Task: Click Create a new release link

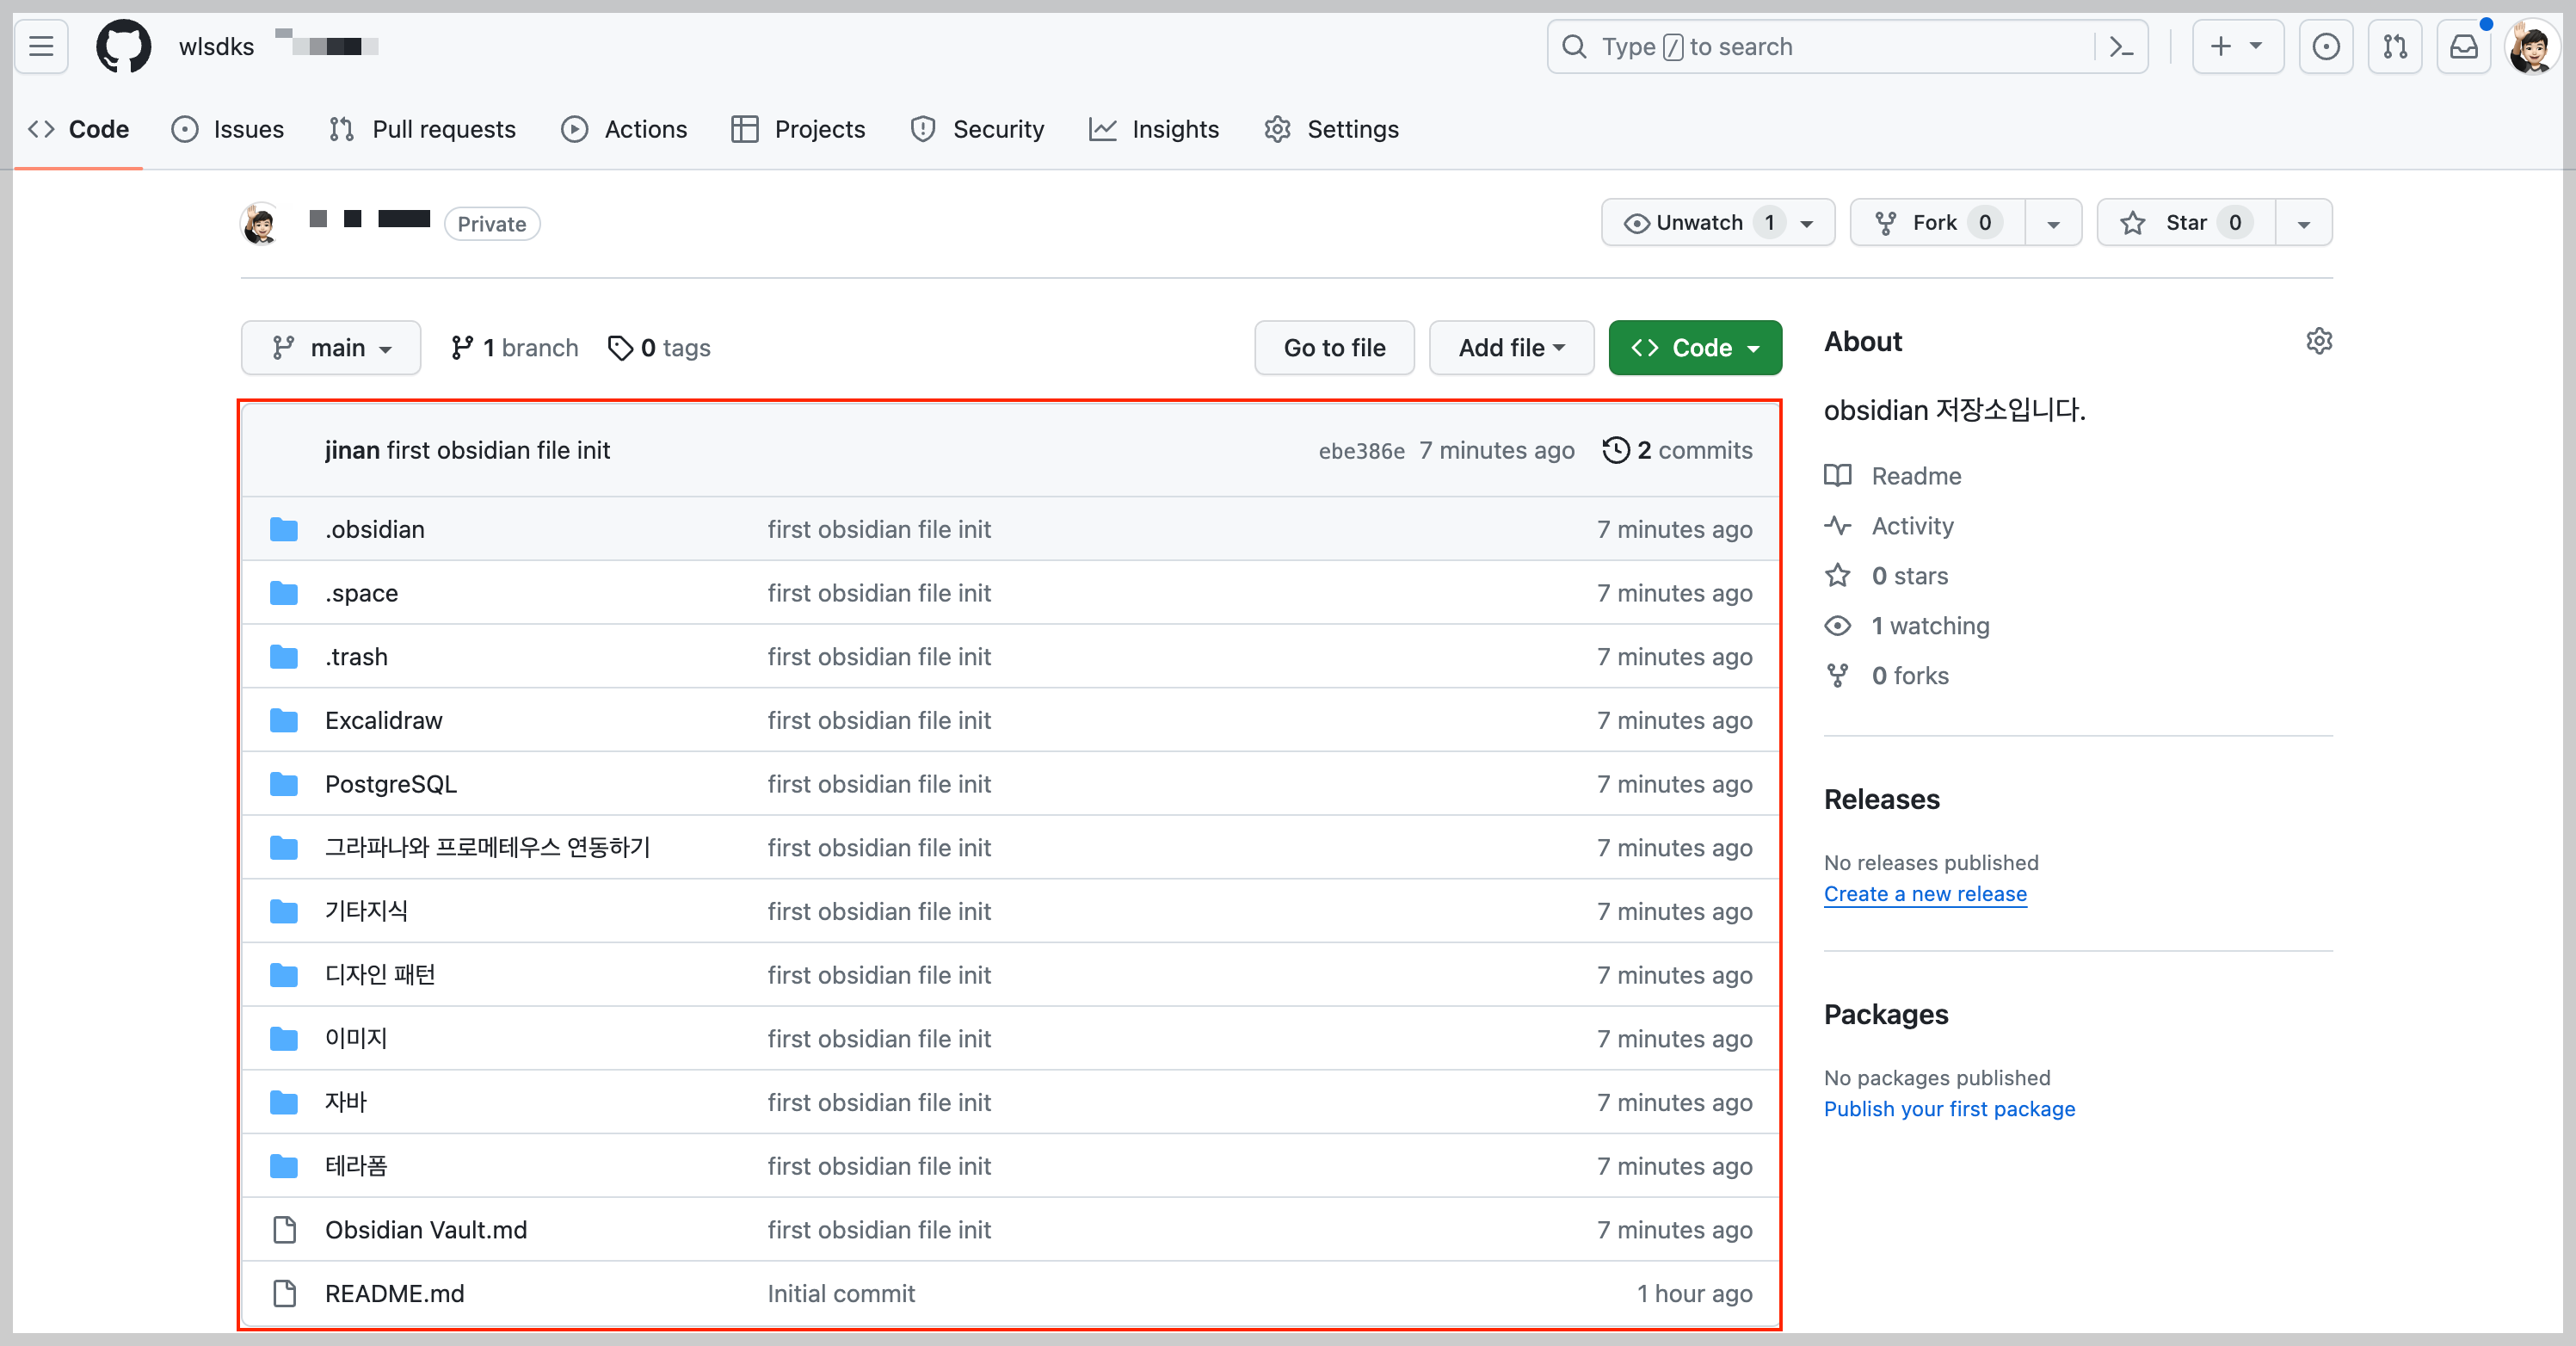Action: pyautogui.click(x=1924, y=893)
